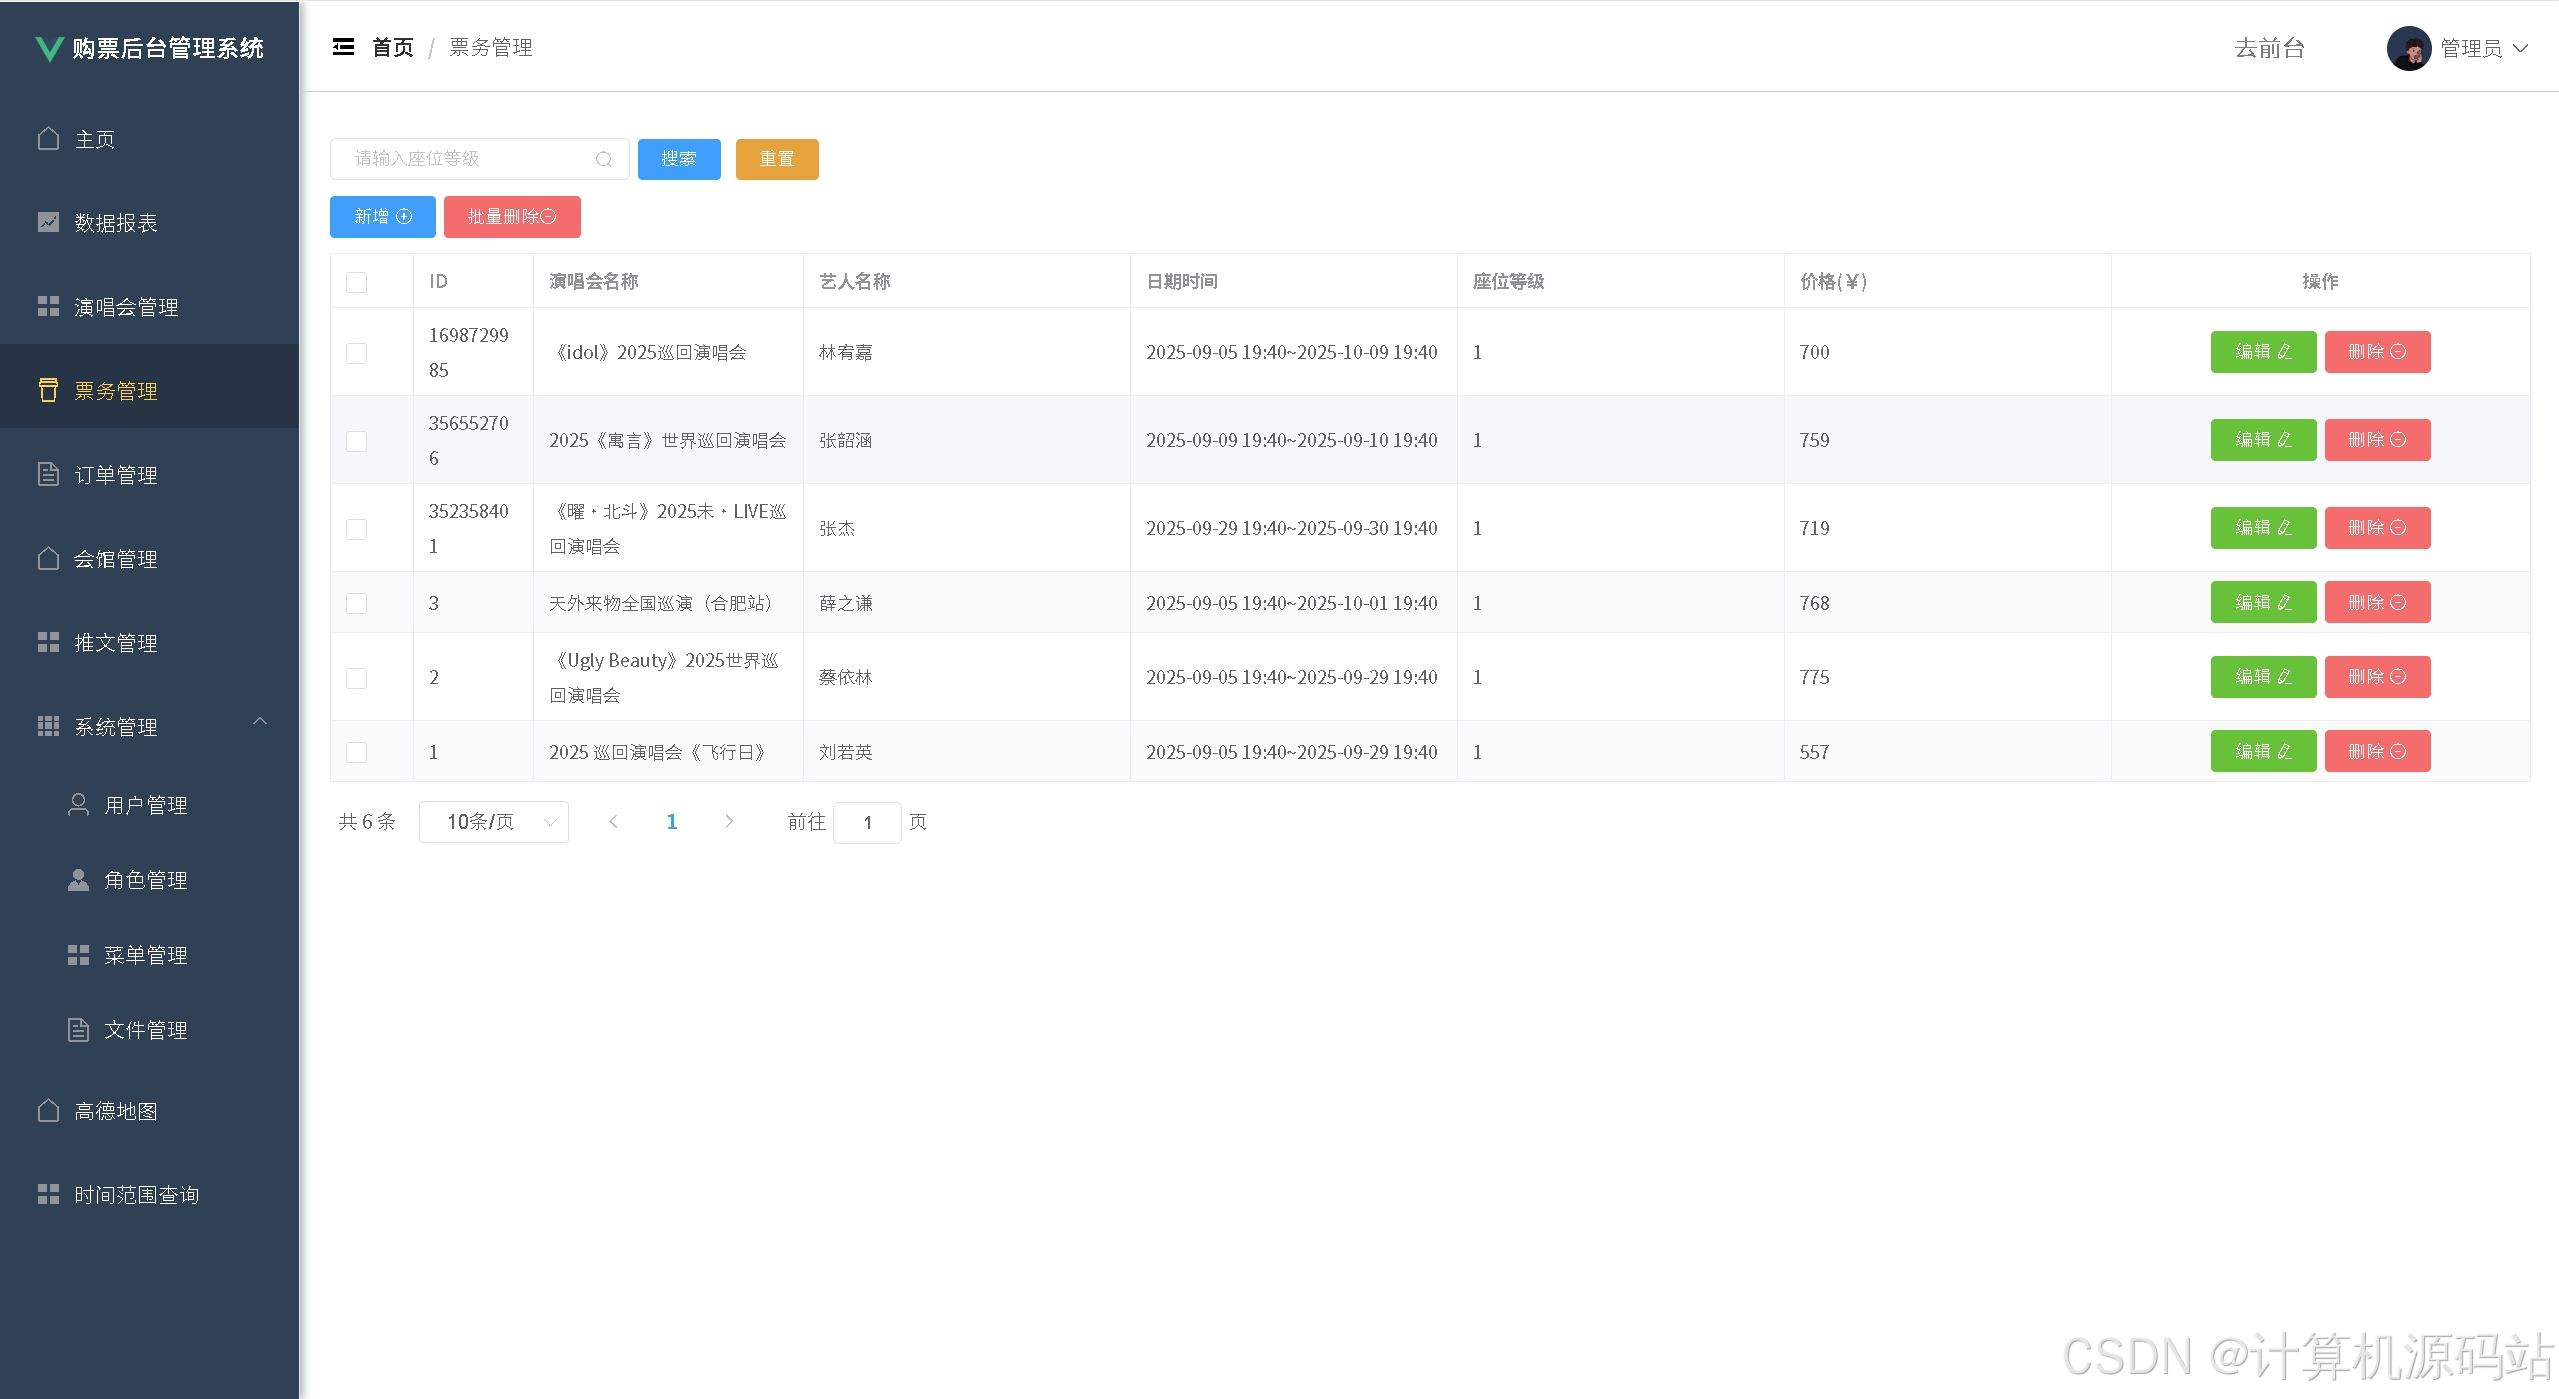The width and height of the screenshot is (2559, 1399).
Task: Check the row for 张韶涵
Action: [356, 441]
